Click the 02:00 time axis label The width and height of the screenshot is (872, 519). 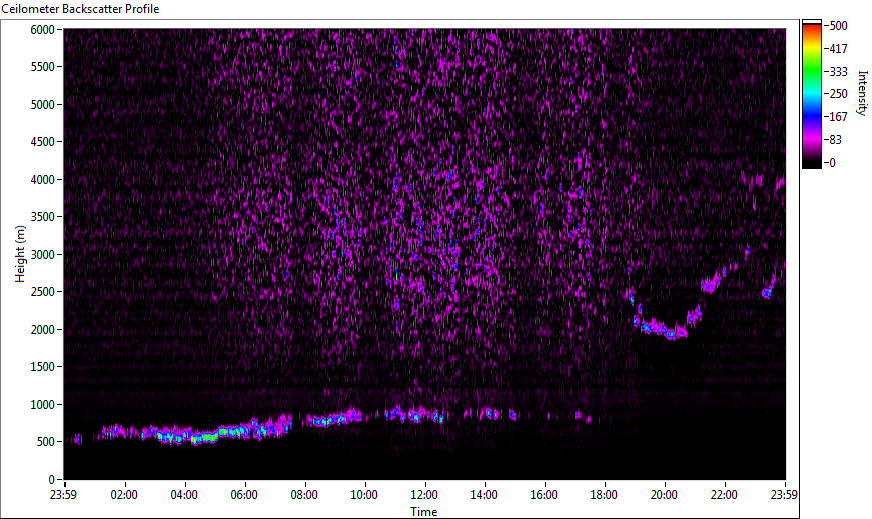tap(124, 495)
